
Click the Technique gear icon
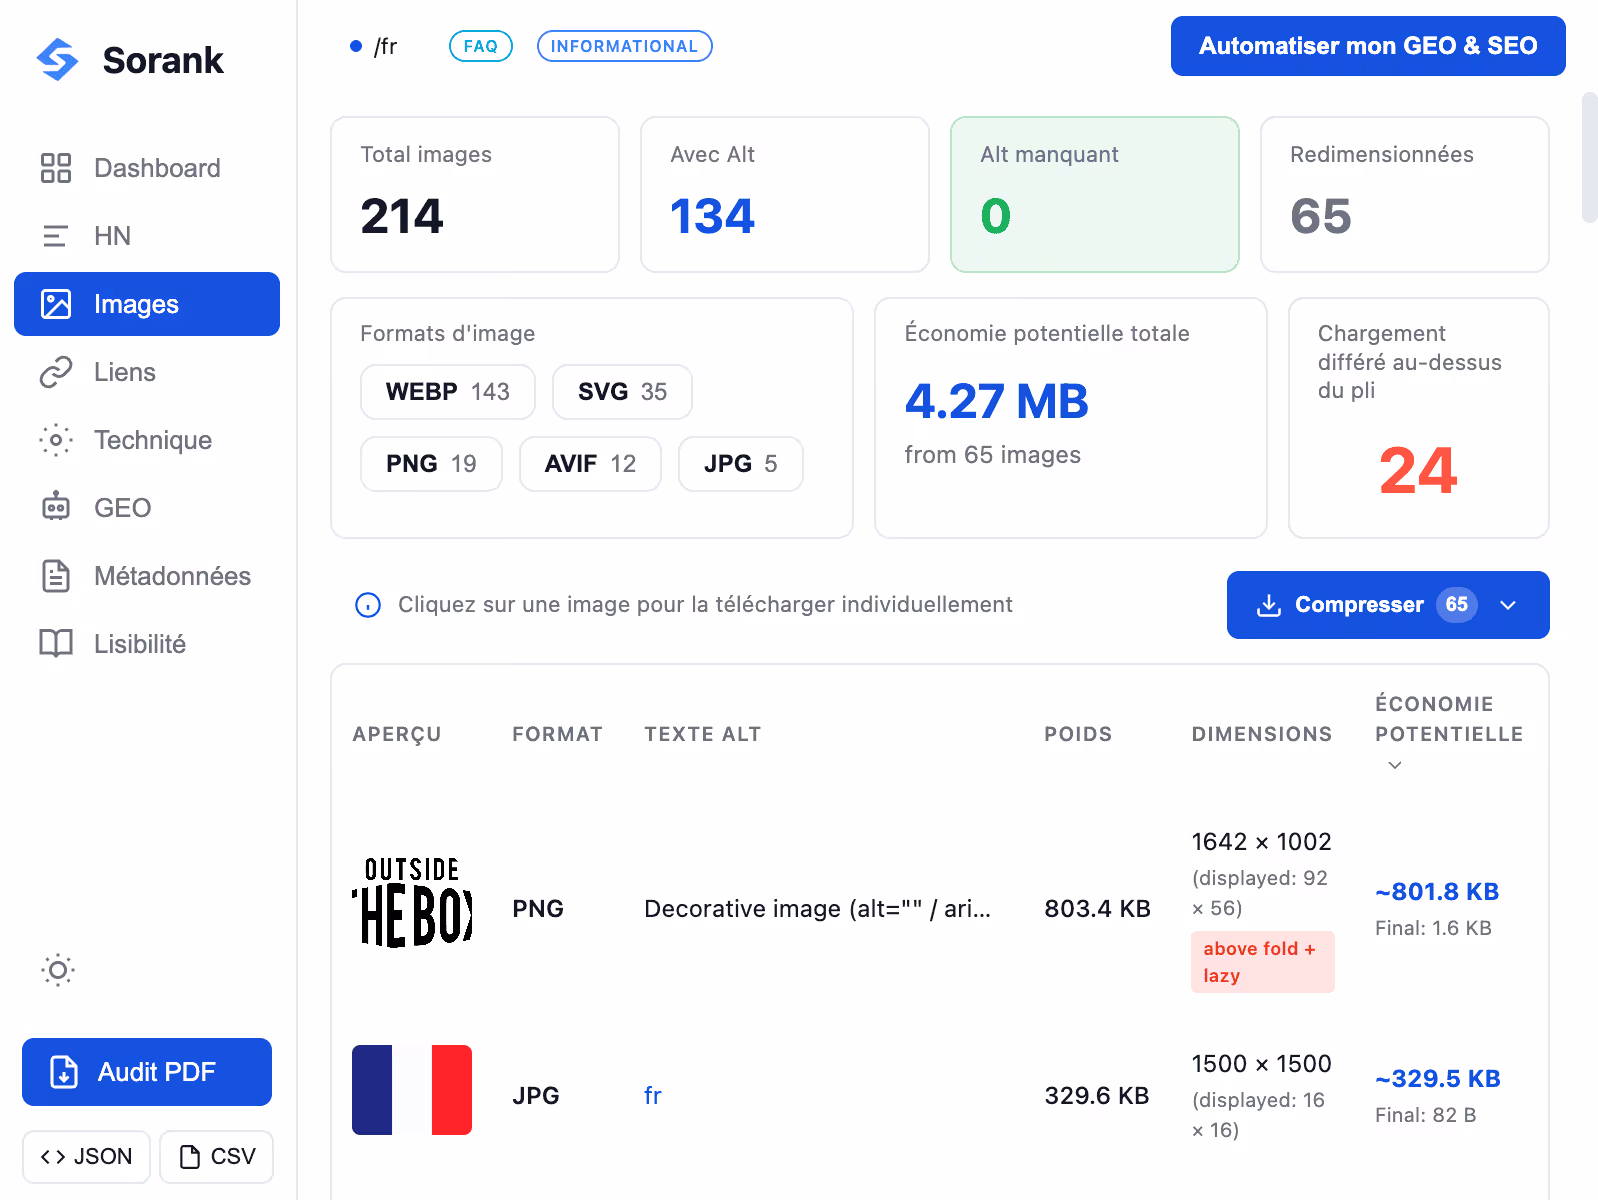click(x=56, y=440)
